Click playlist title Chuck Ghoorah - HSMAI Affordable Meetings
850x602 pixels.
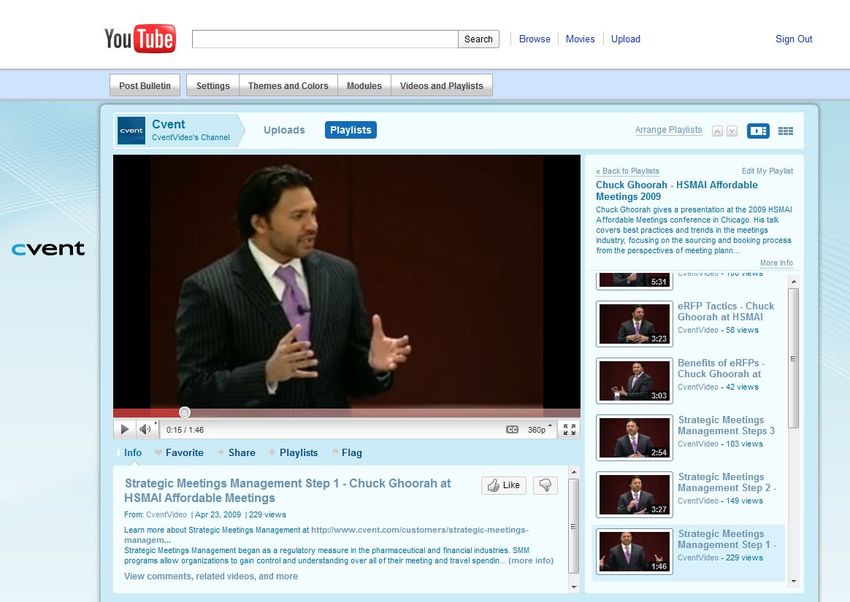pyautogui.click(x=677, y=191)
